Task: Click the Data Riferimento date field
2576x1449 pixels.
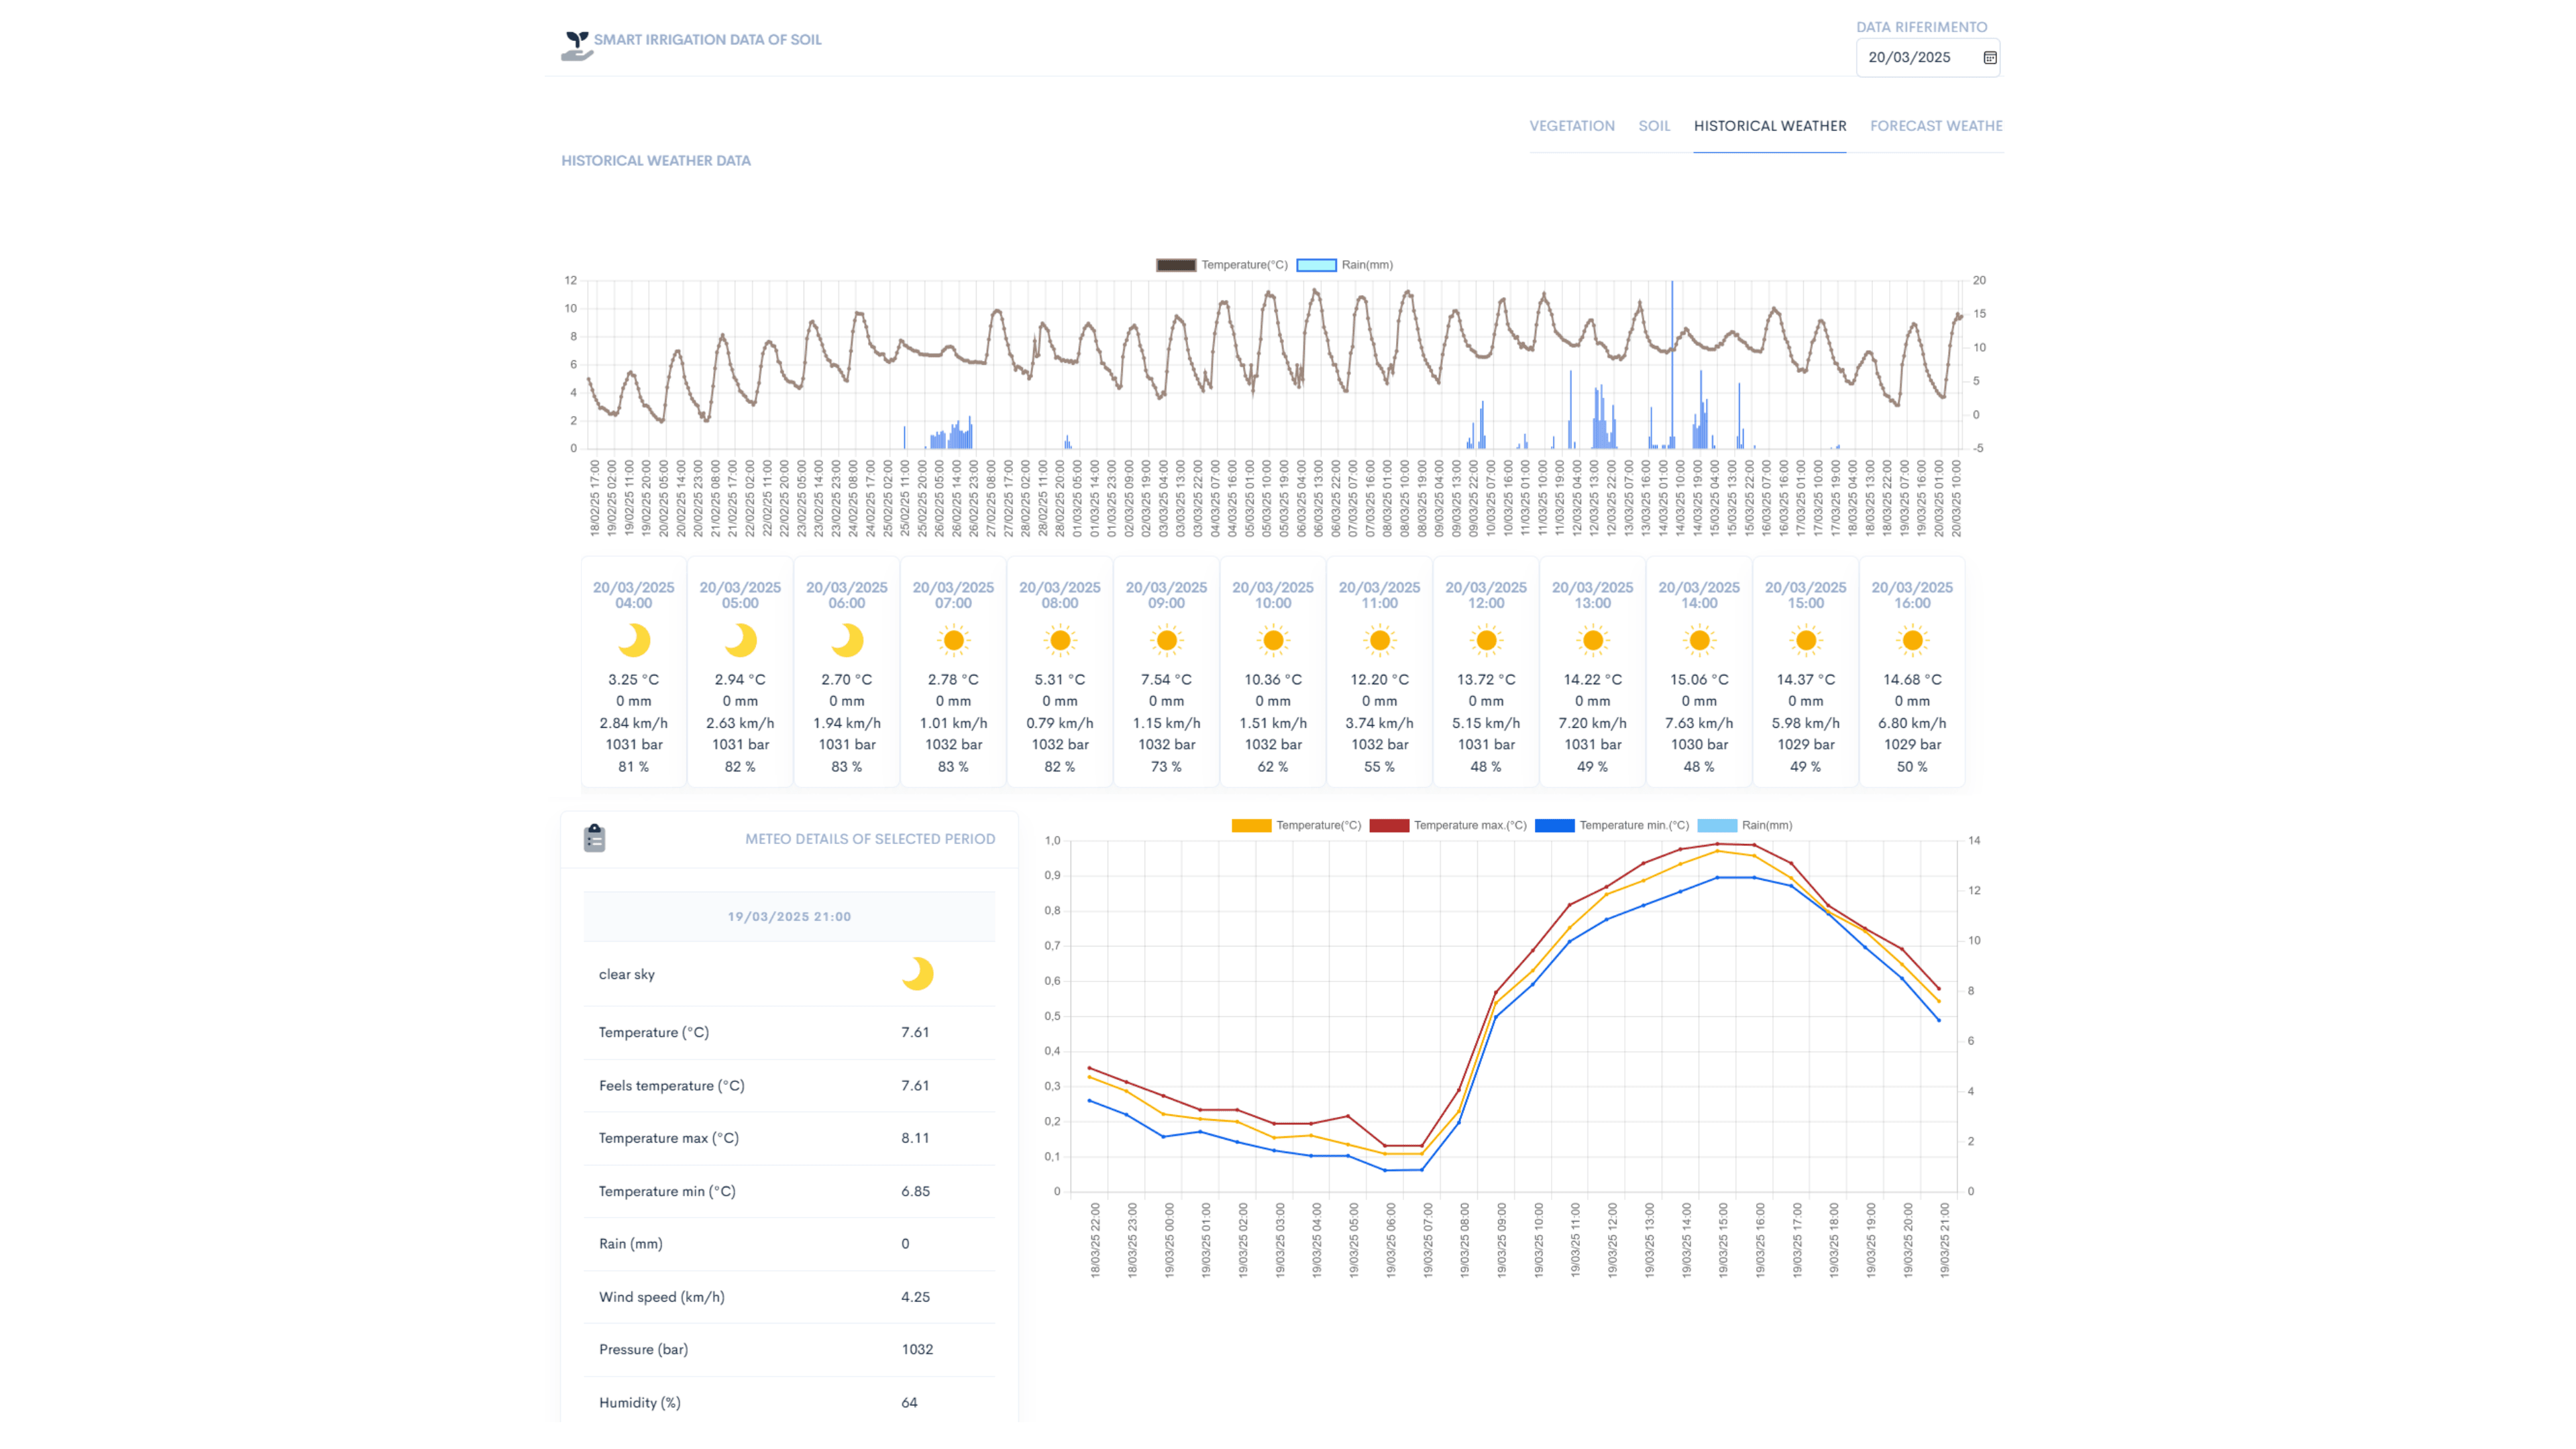Action: point(1910,58)
